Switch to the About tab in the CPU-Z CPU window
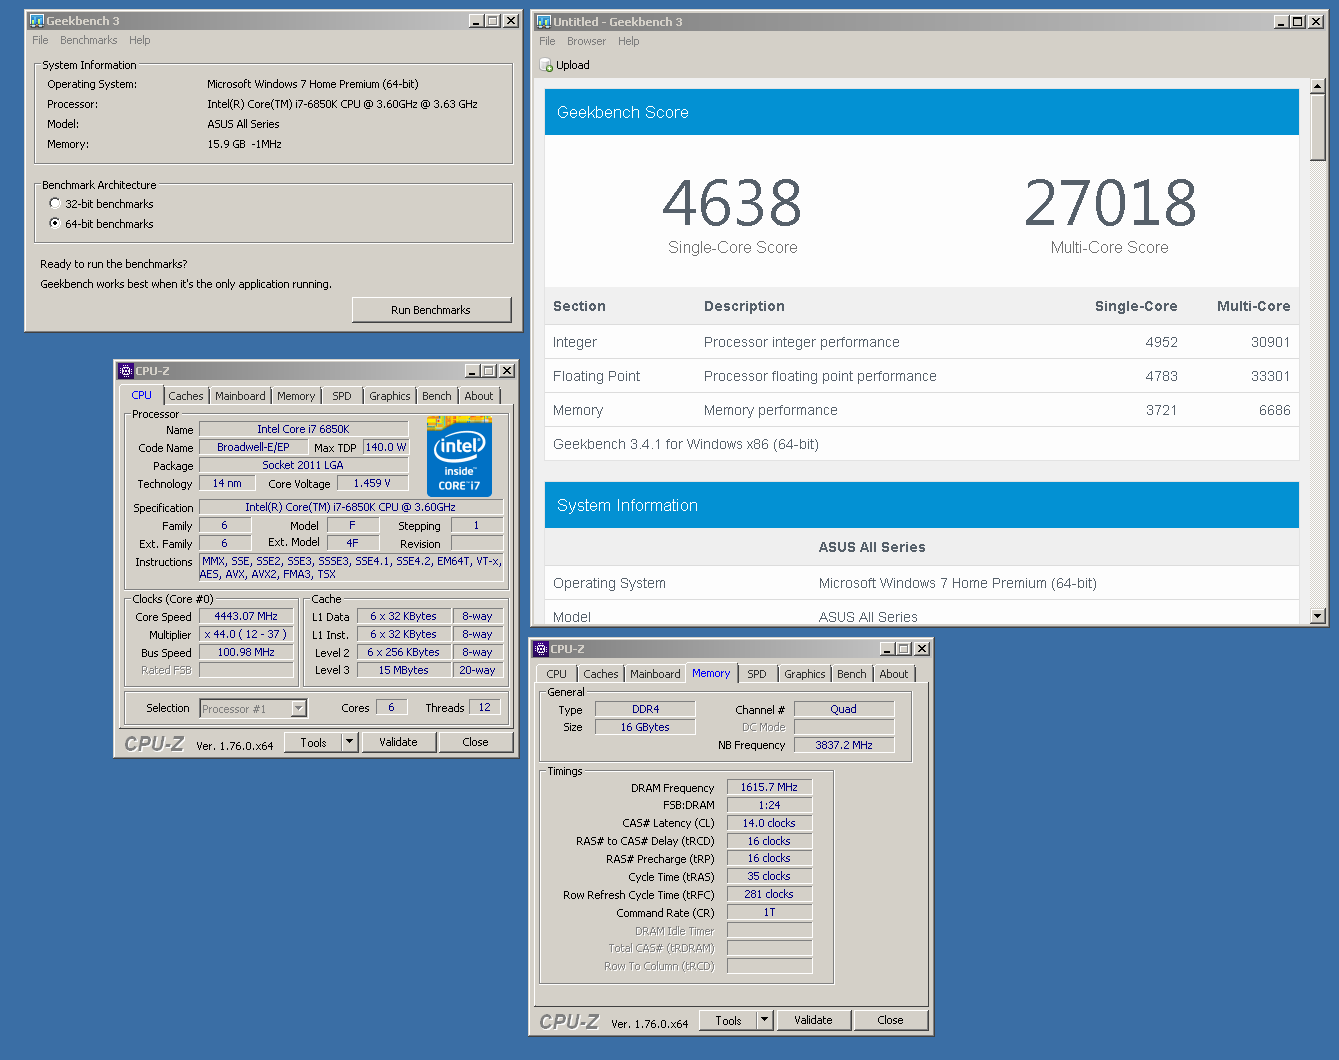 click(x=479, y=396)
